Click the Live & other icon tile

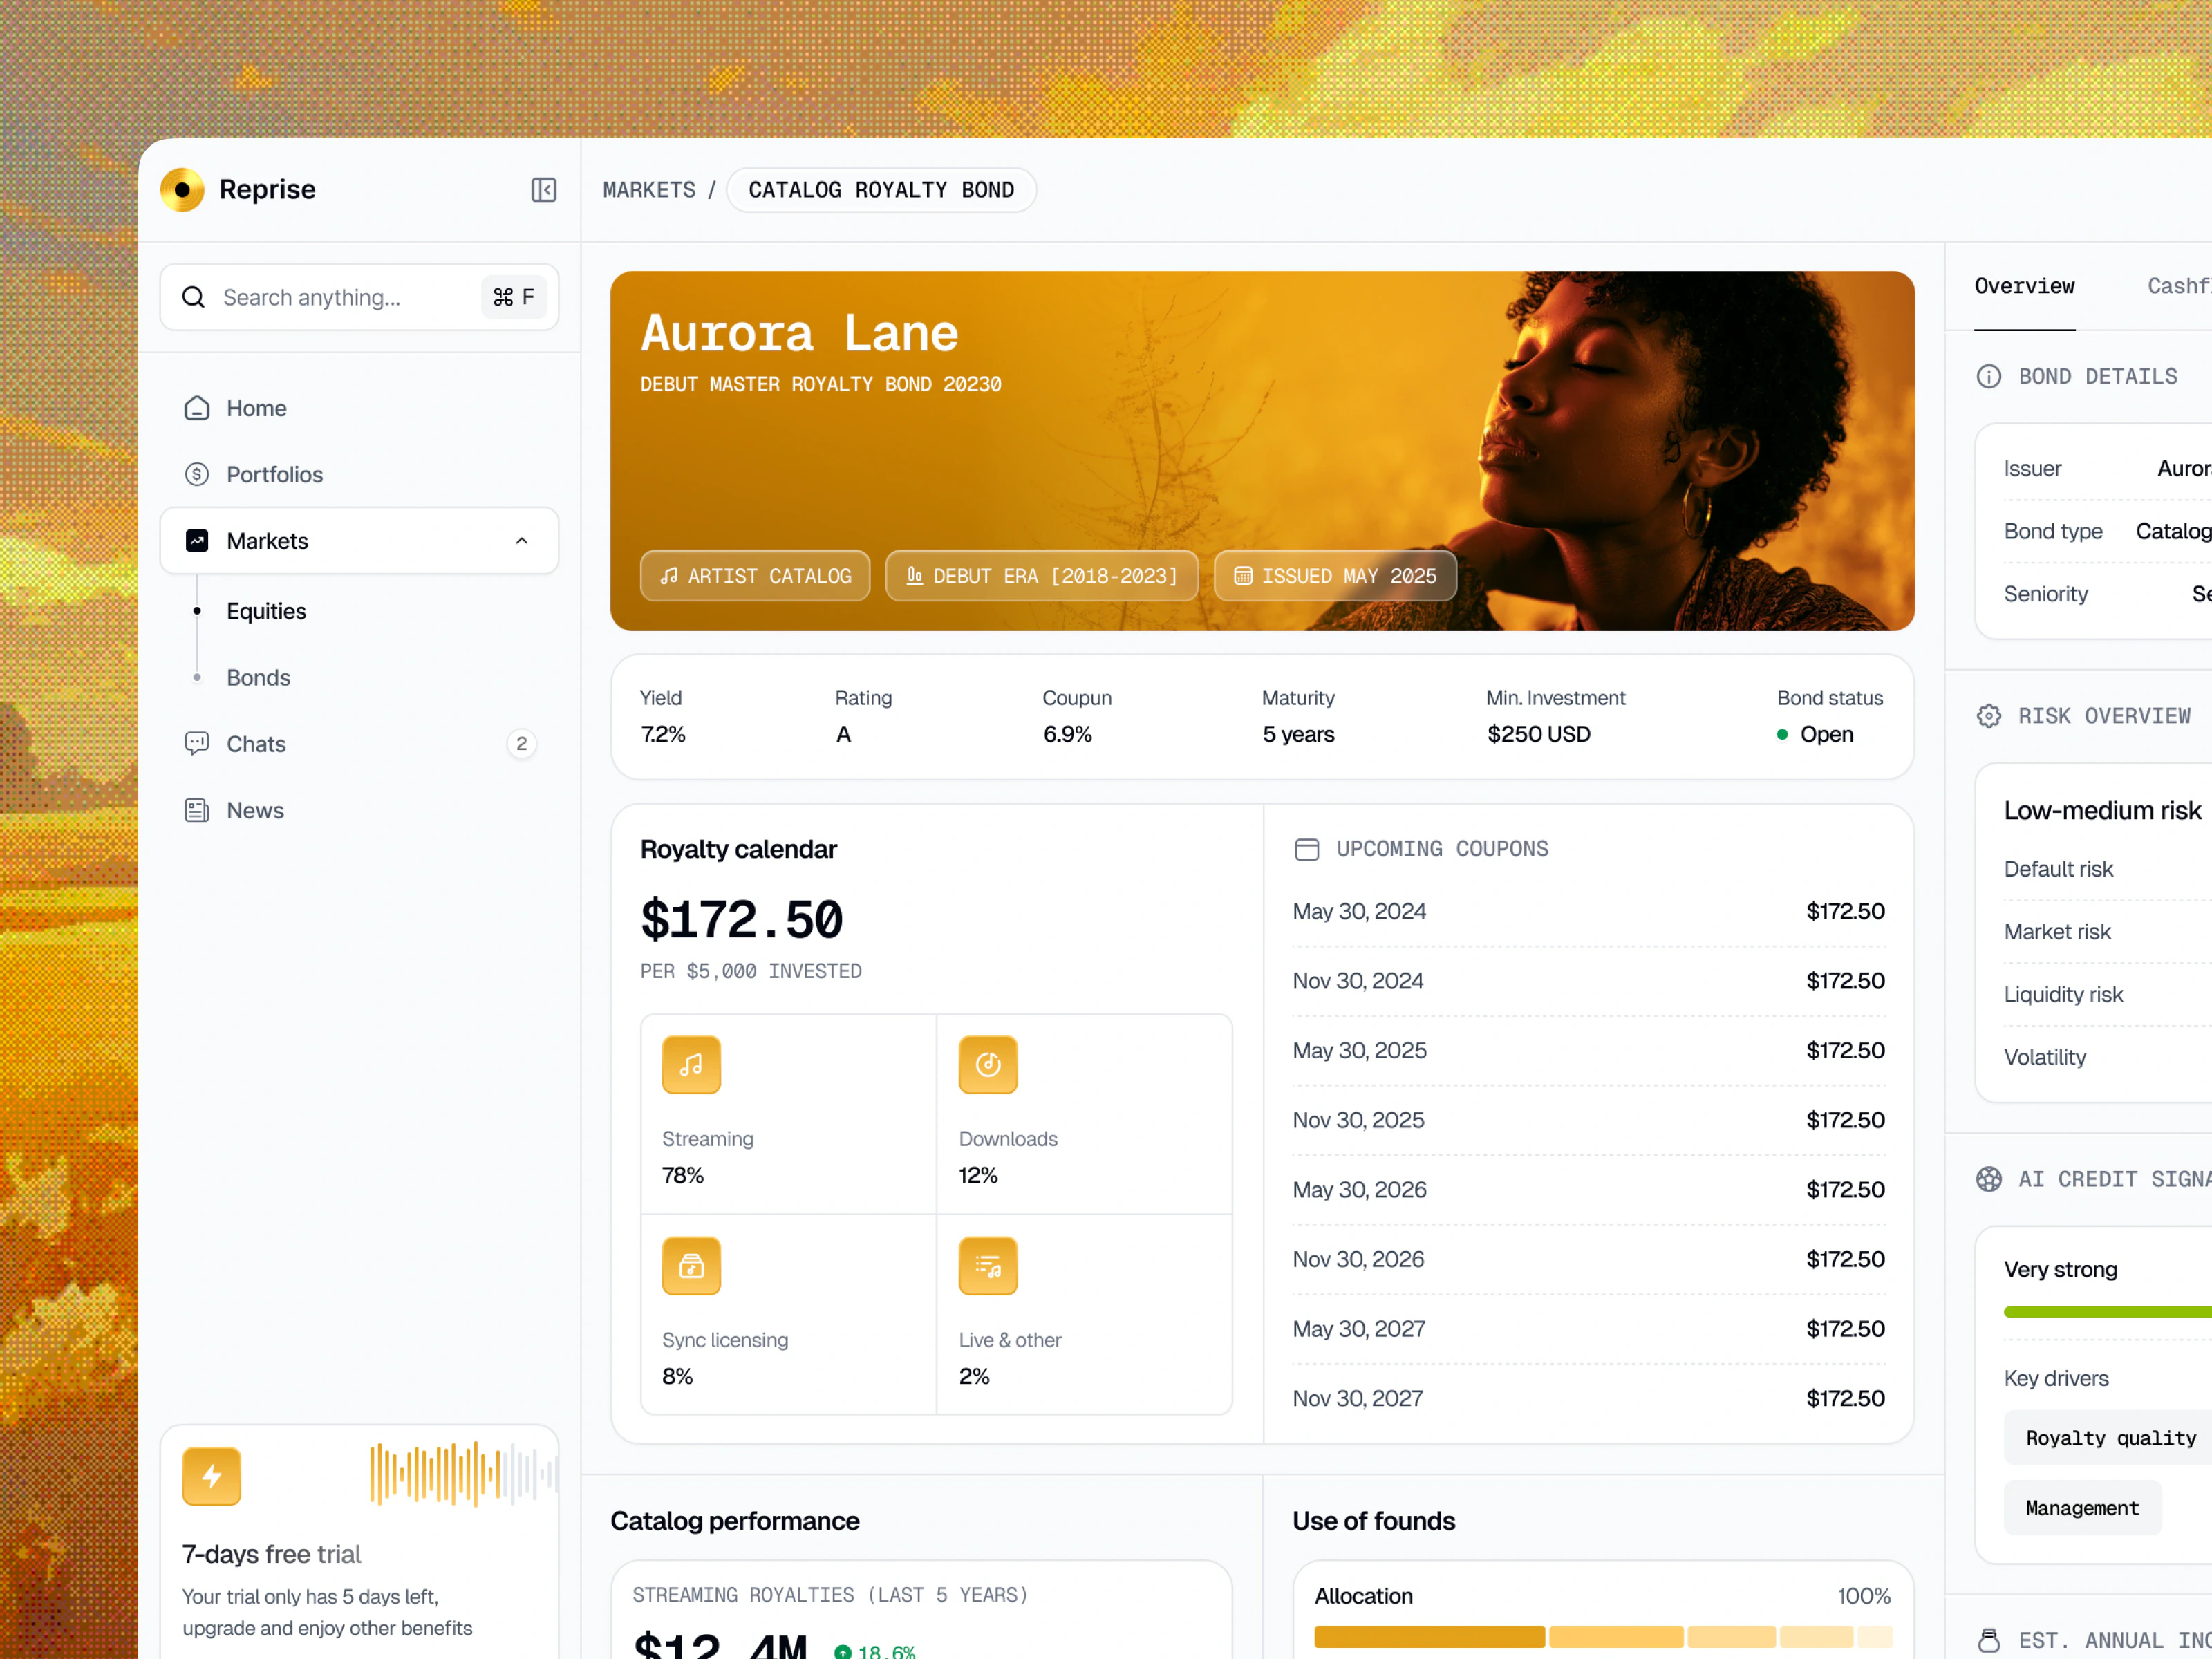(x=988, y=1266)
